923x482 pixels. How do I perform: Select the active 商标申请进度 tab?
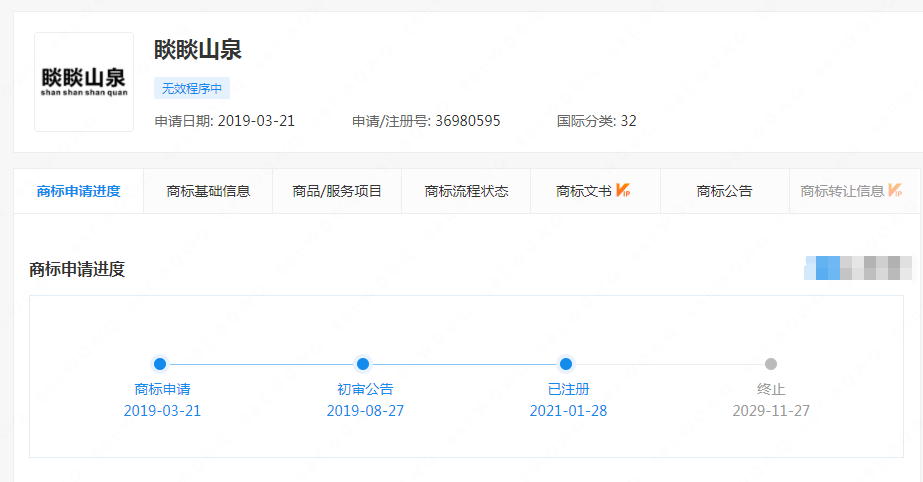(x=78, y=191)
